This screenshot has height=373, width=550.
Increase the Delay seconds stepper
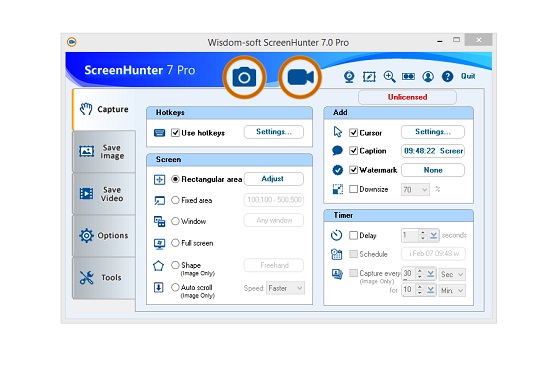[423, 232]
